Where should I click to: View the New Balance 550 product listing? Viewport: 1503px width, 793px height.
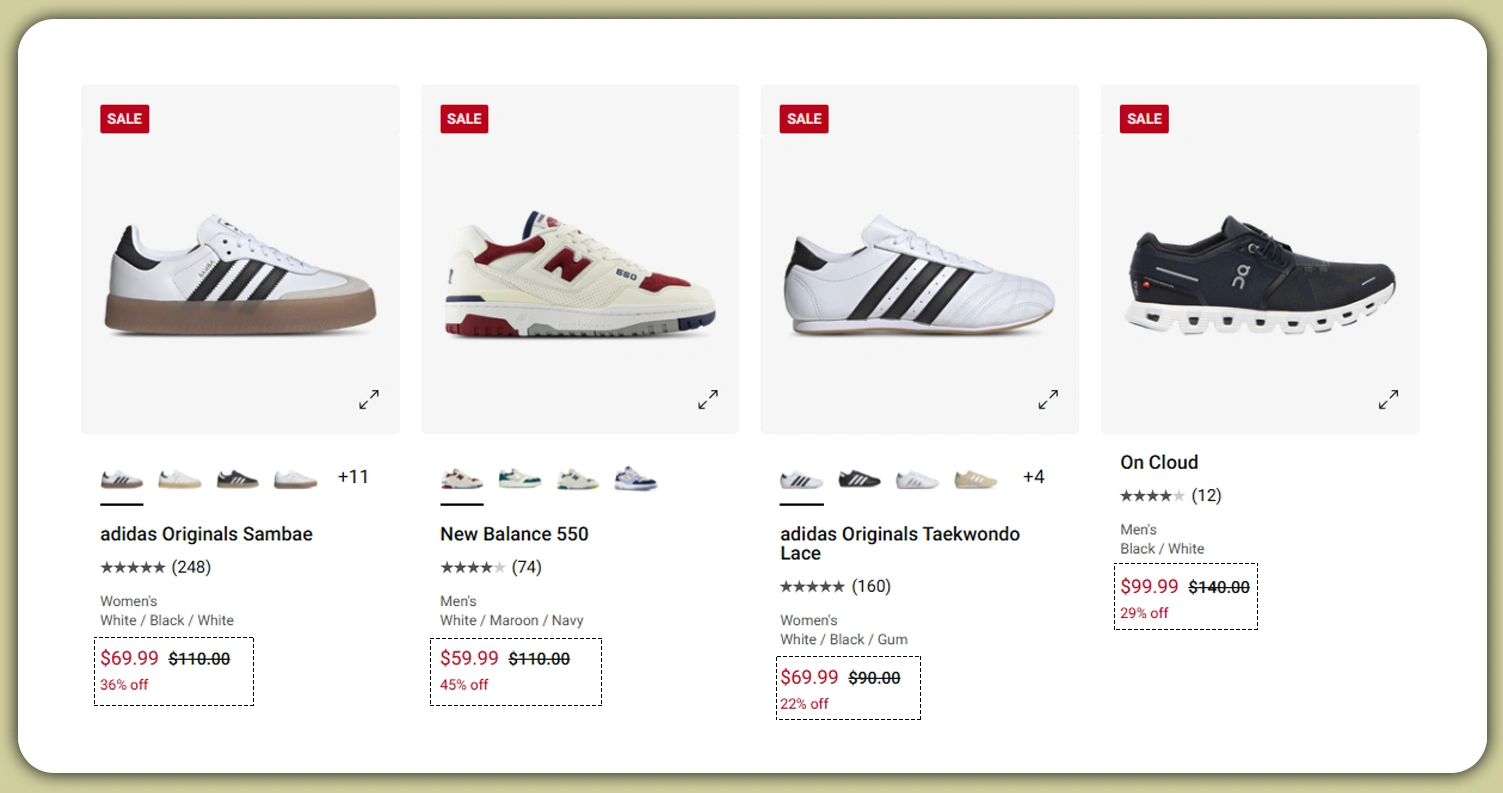tap(514, 533)
